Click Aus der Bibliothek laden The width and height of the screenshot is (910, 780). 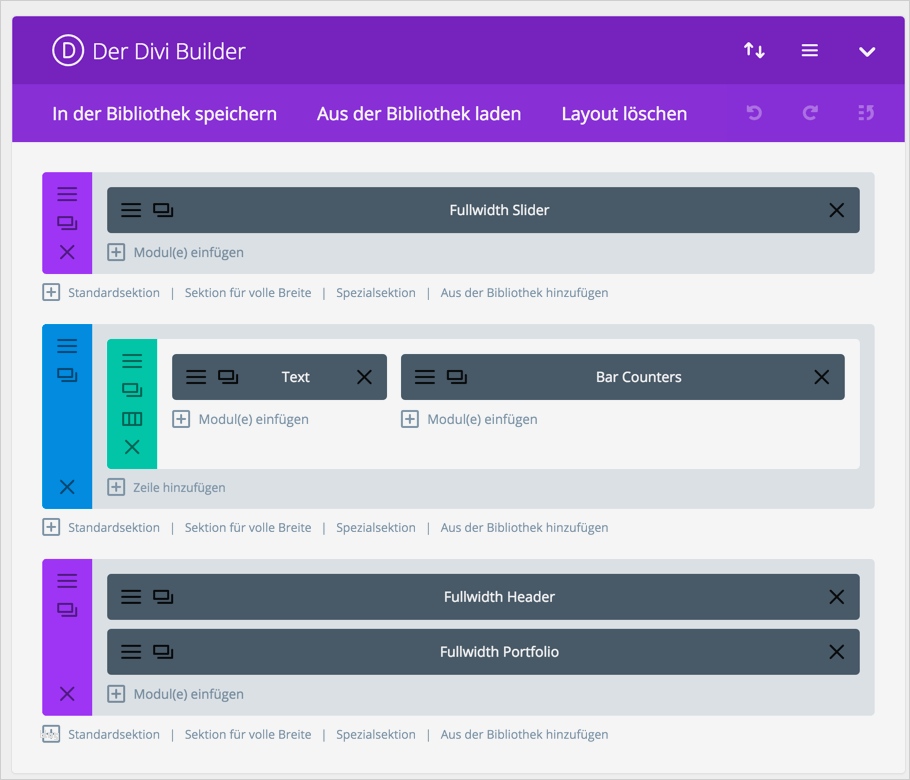(x=418, y=114)
